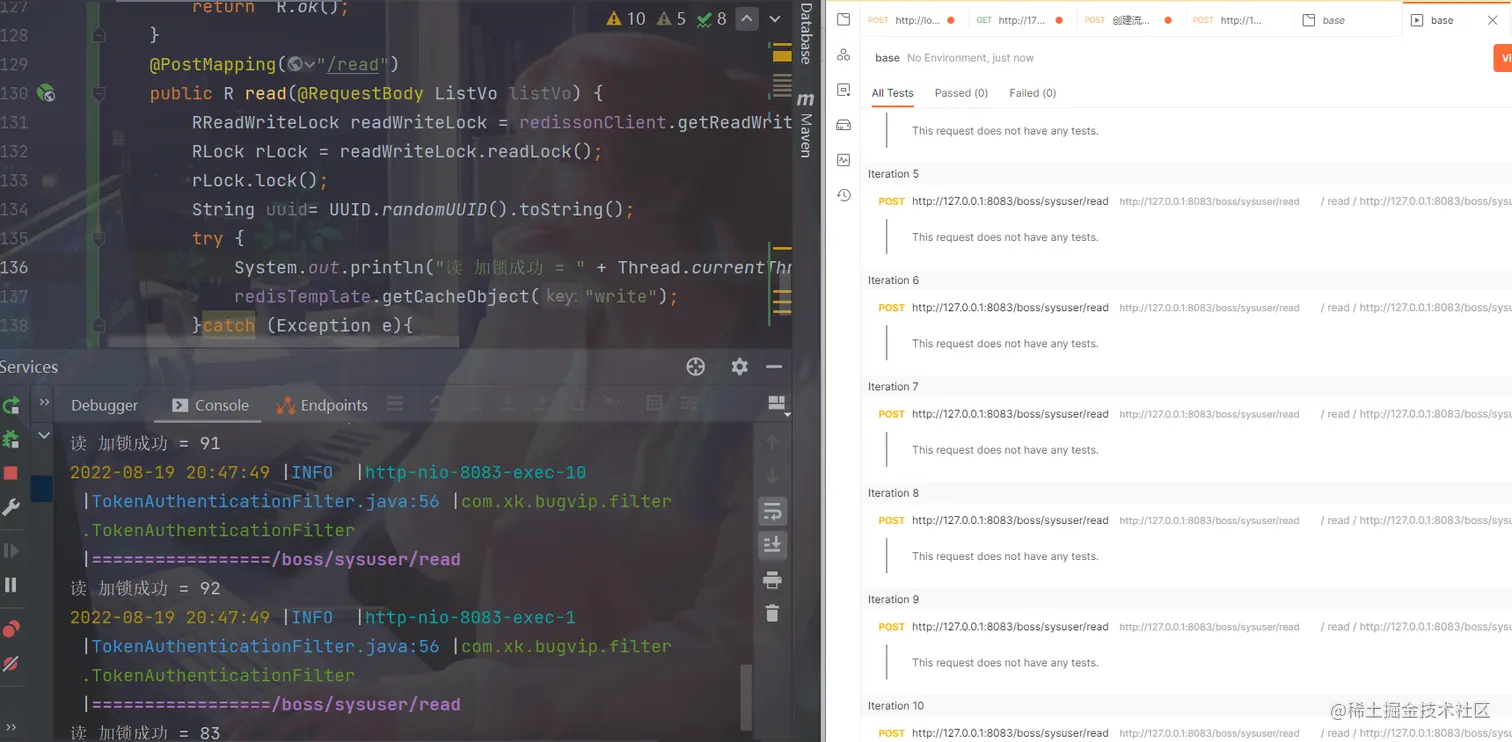This screenshot has width=1512, height=742.
Task: Rerun the service in Services panel
Action: click(x=12, y=406)
